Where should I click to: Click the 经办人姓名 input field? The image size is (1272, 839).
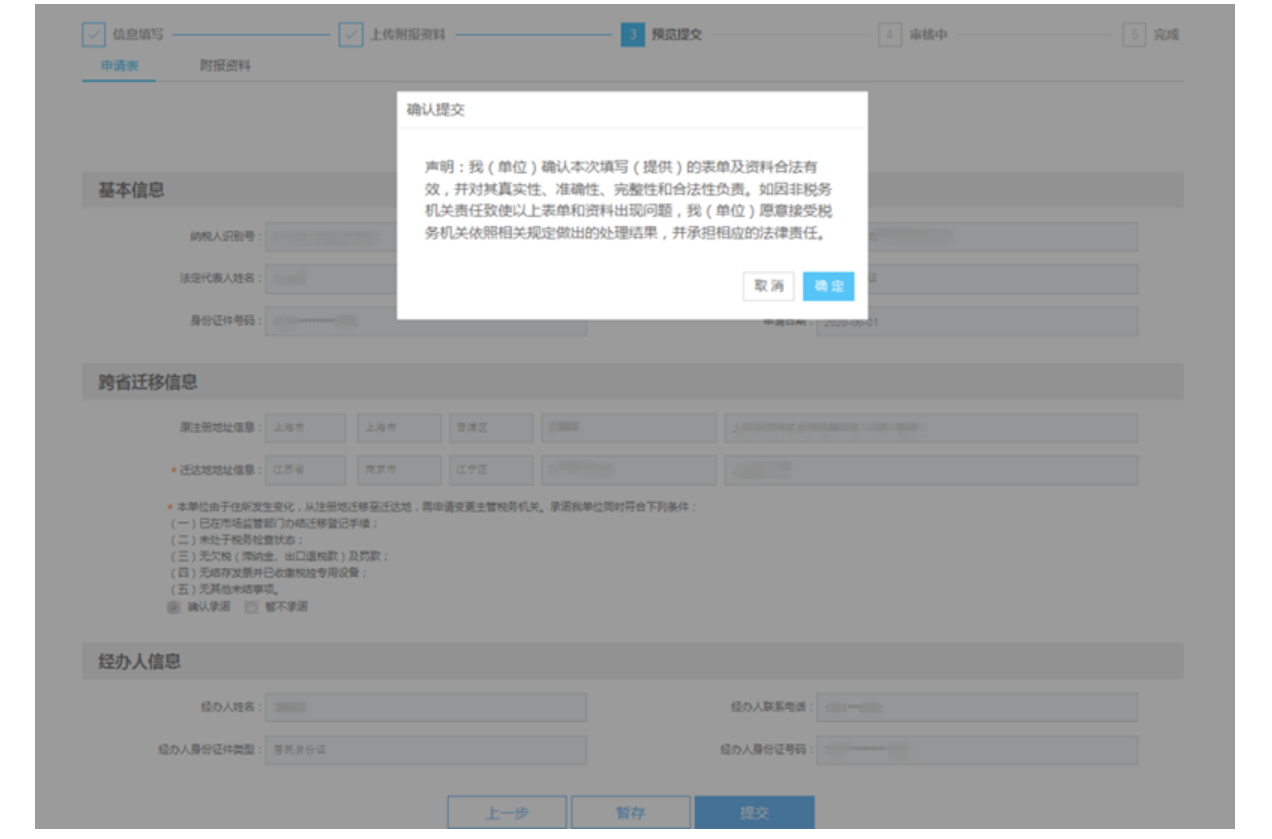coord(425,707)
